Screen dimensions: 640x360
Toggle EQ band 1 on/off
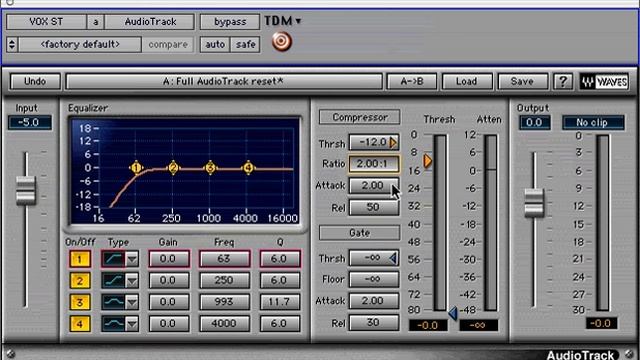80,259
